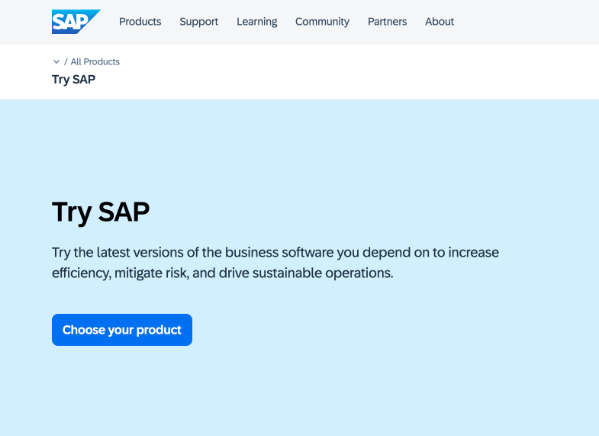
Task: Select the large Try SAP heading
Action: [x=101, y=212]
